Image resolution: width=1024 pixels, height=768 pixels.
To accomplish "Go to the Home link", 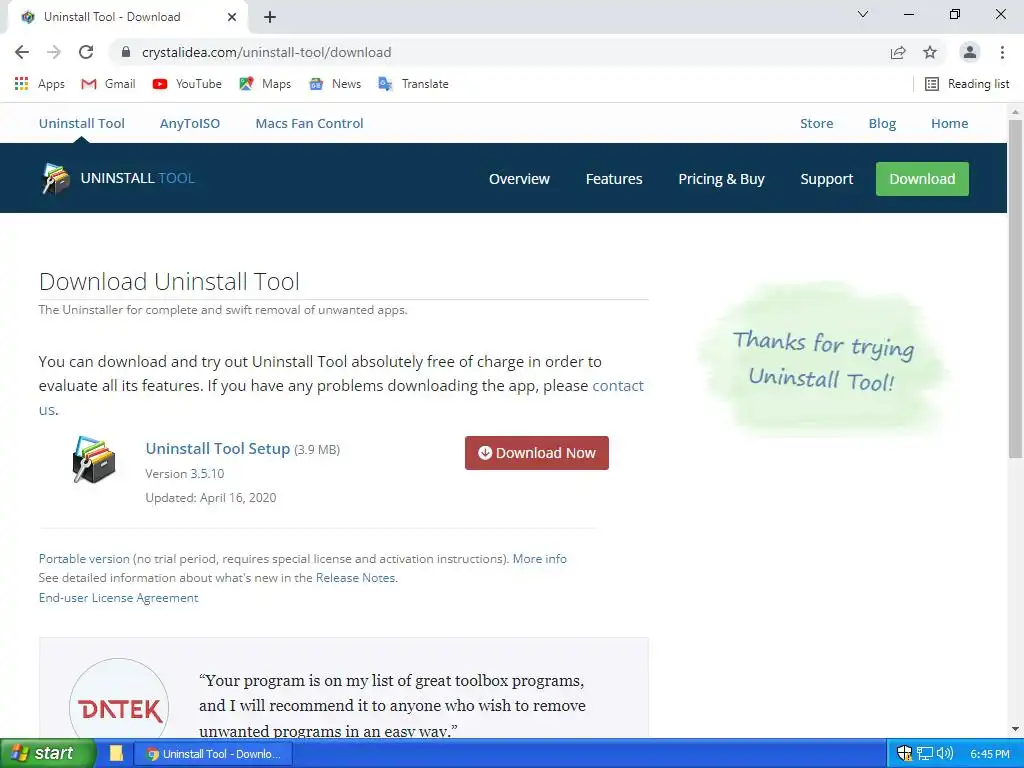I will coord(950,123).
